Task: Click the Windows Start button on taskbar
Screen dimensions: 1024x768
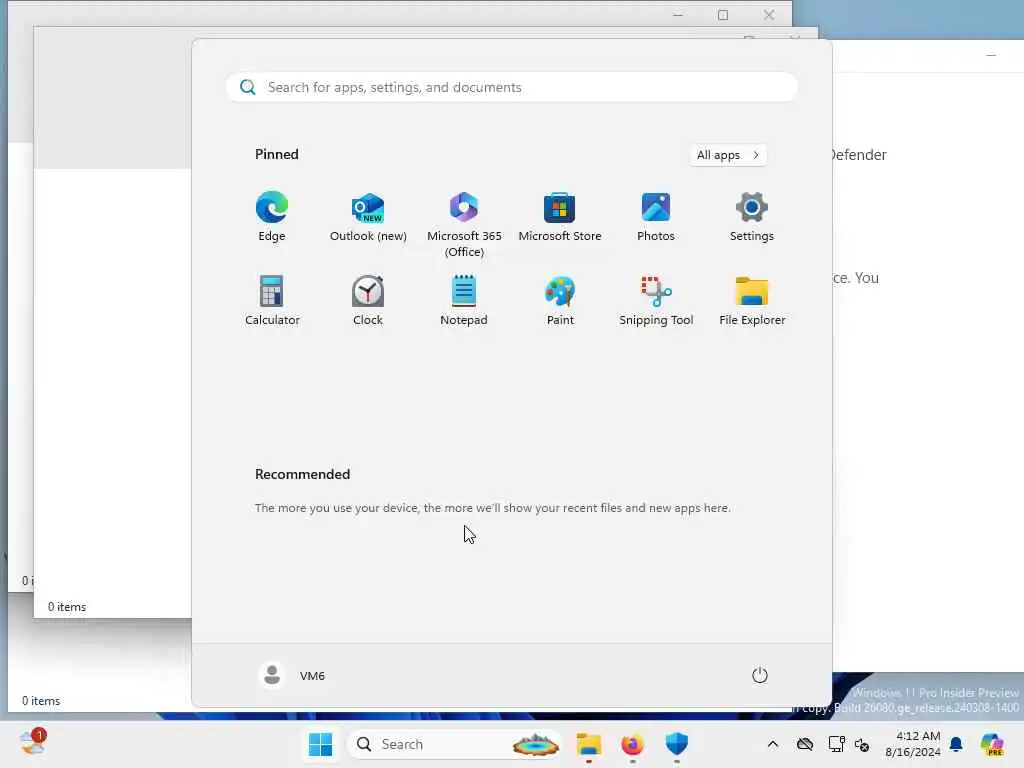Action: tap(320, 744)
